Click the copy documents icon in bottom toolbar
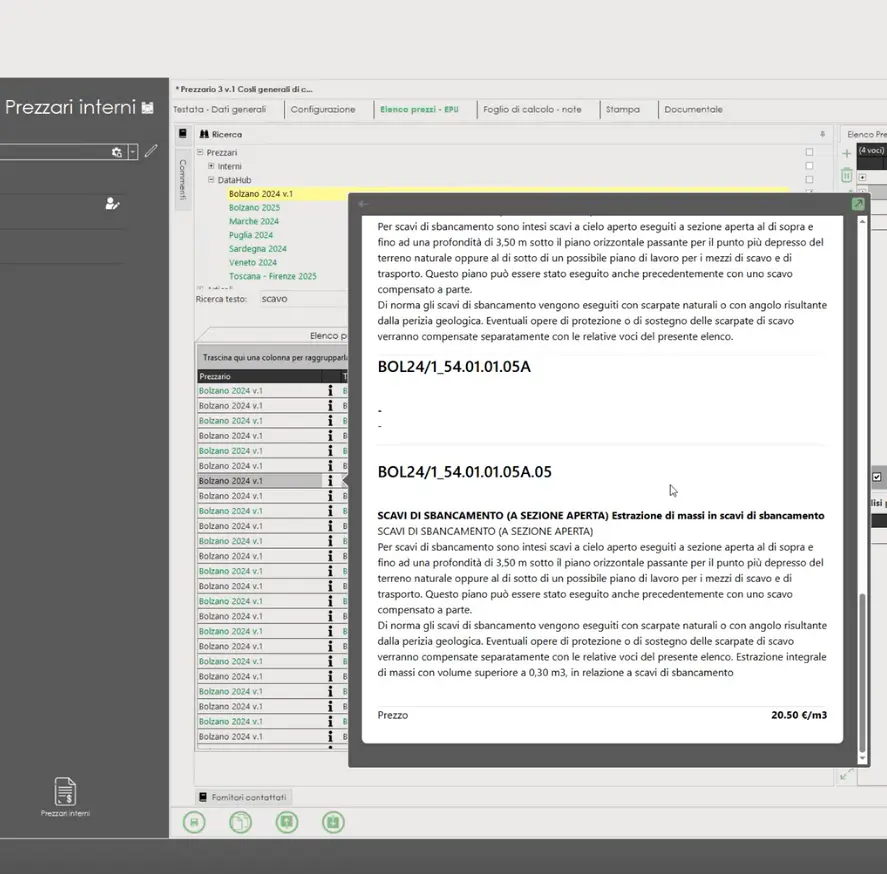The image size is (887, 874). click(x=240, y=822)
